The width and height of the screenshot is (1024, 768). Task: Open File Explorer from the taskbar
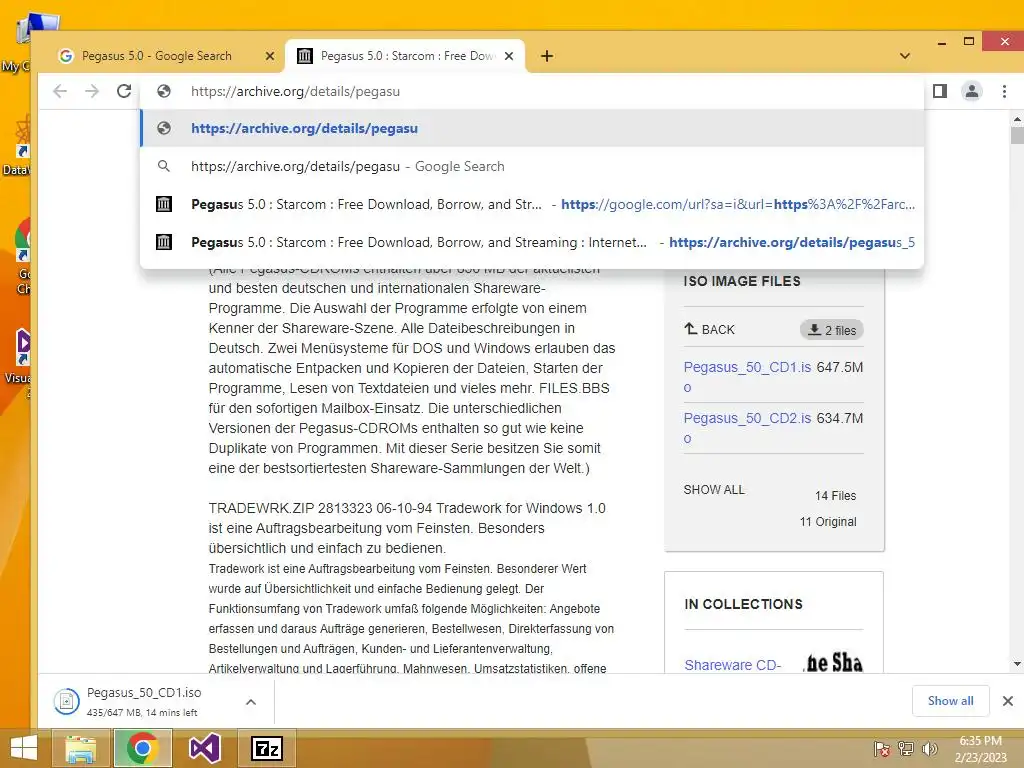click(x=80, y=748)
